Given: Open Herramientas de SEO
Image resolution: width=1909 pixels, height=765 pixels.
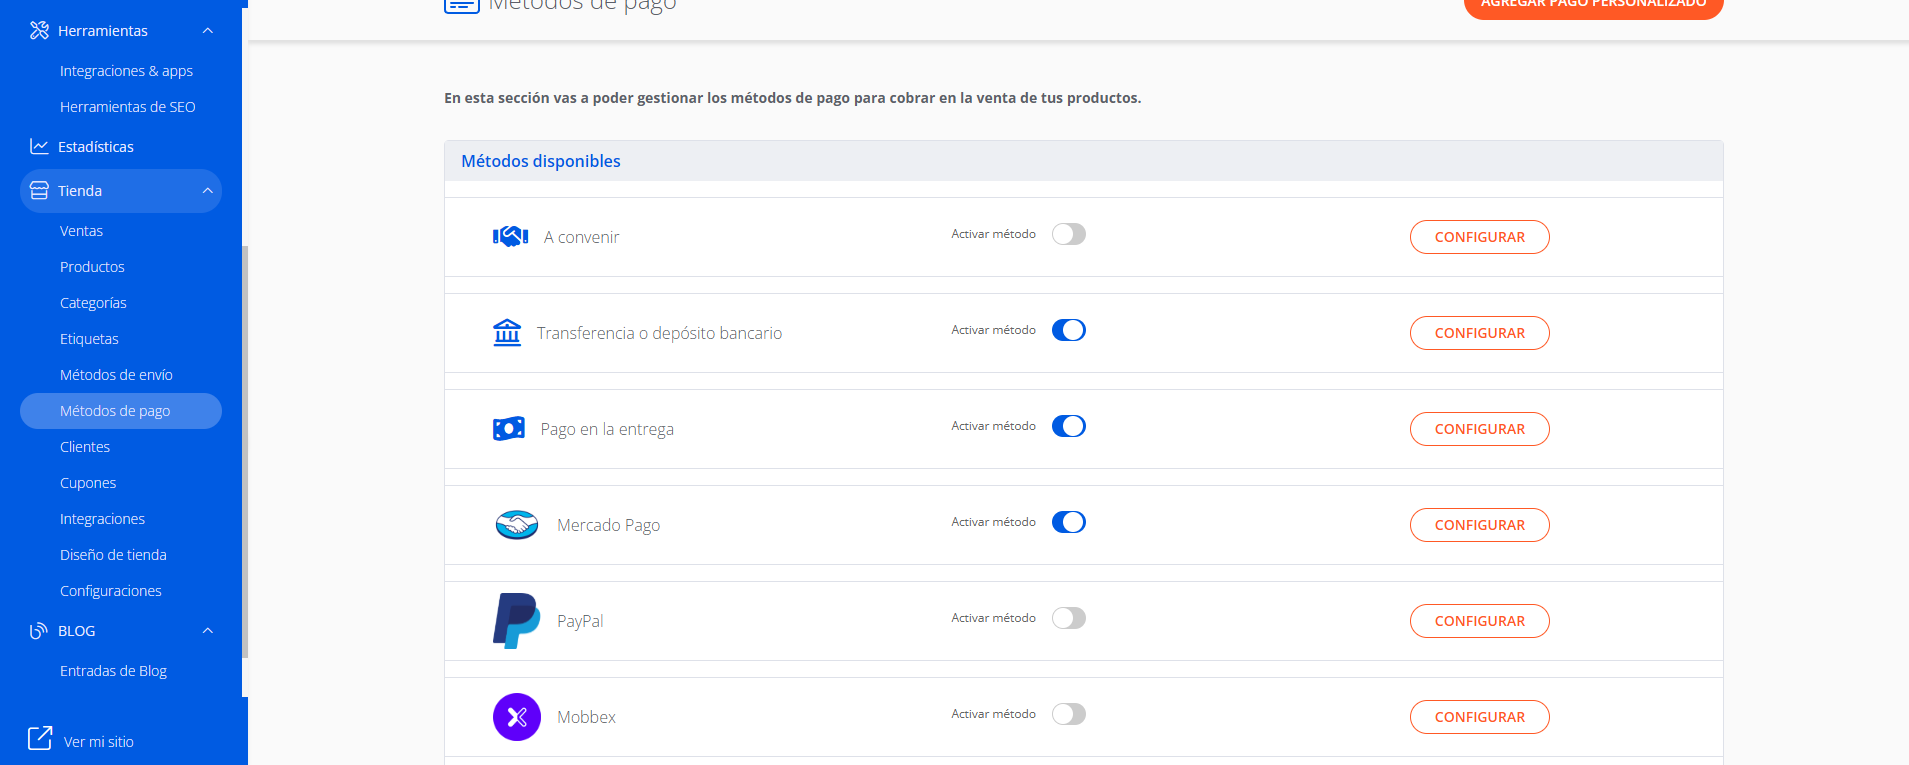Looking at the screenshot, I should [127, 107].
